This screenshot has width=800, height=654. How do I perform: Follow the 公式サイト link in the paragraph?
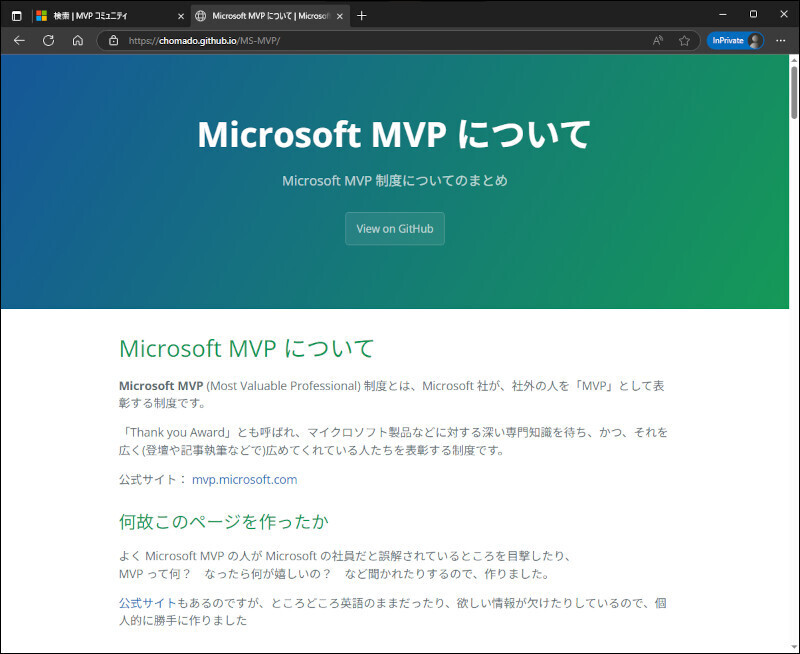pyautogui.click(x=147, y=603)
